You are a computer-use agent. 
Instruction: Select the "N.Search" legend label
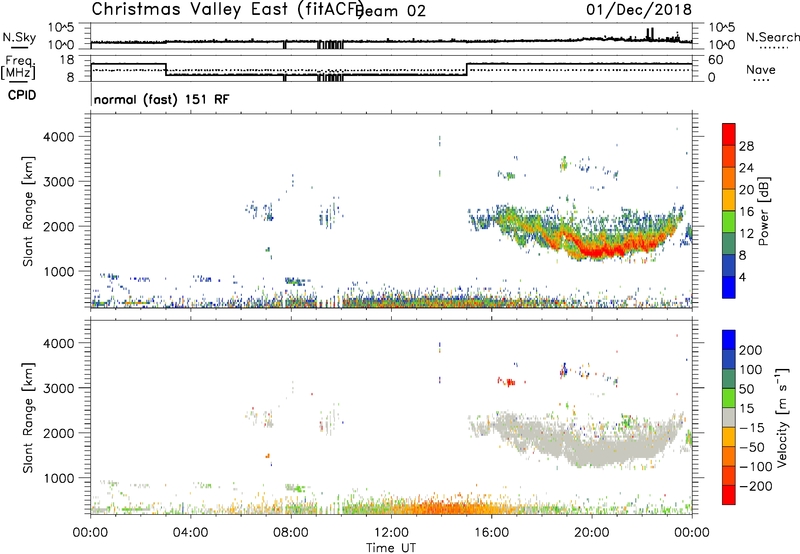(x=772, y=37)
